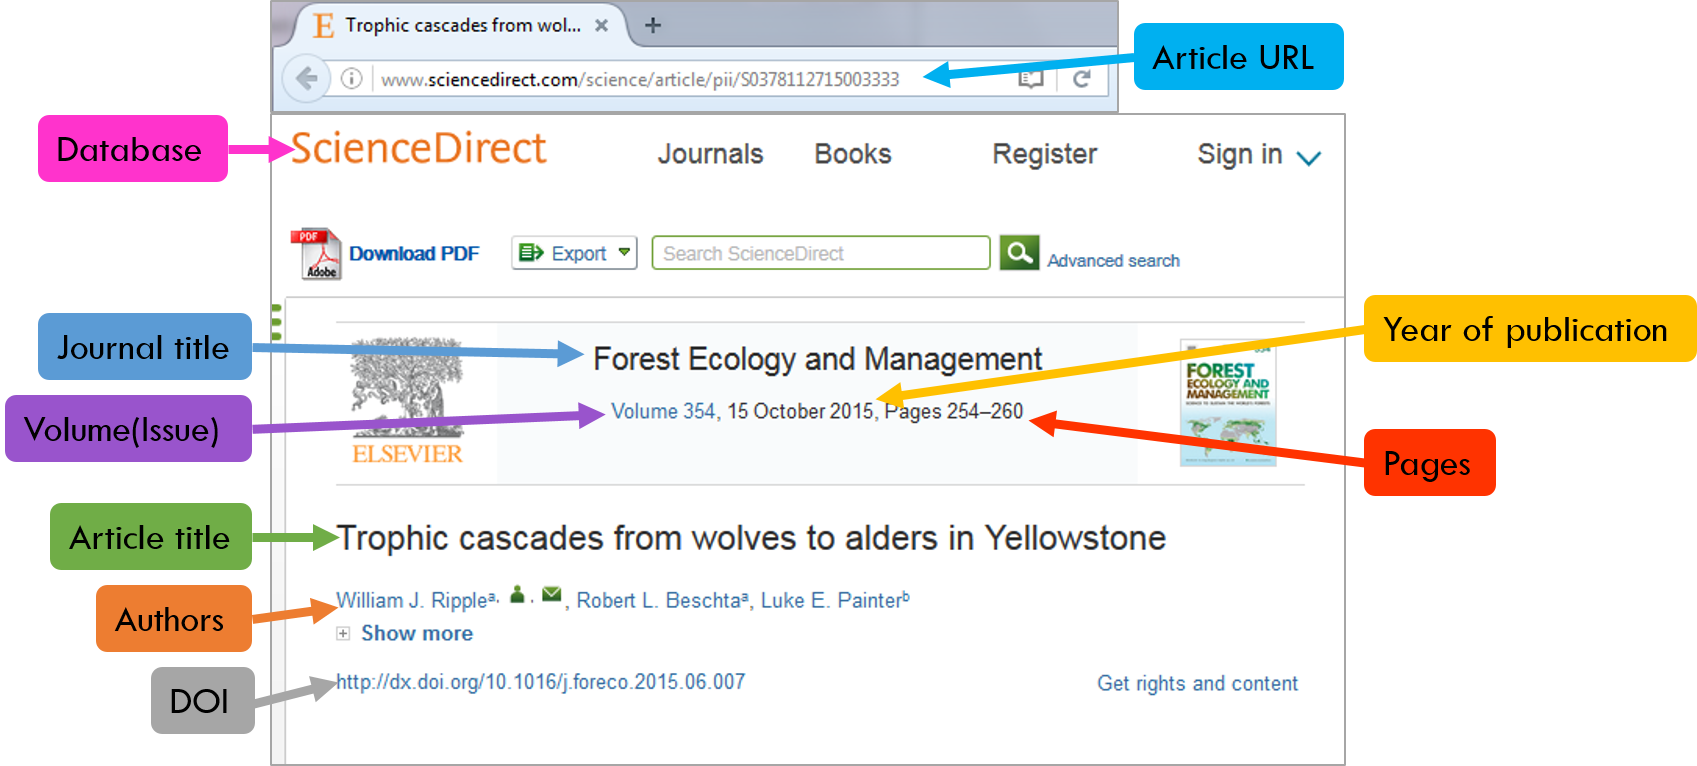Open the Volume 354 link
Screen dimensions: 1697x766
(x=663, y=411)
